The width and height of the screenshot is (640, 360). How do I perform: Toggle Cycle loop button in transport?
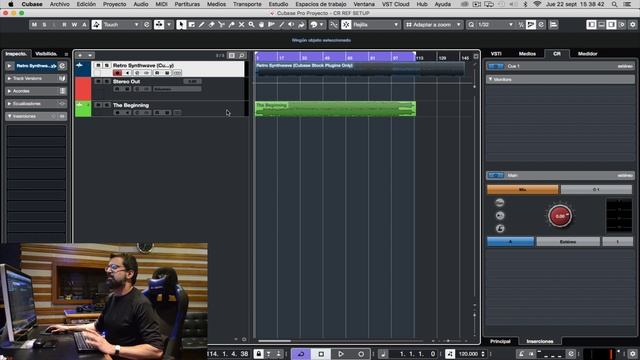301,354
